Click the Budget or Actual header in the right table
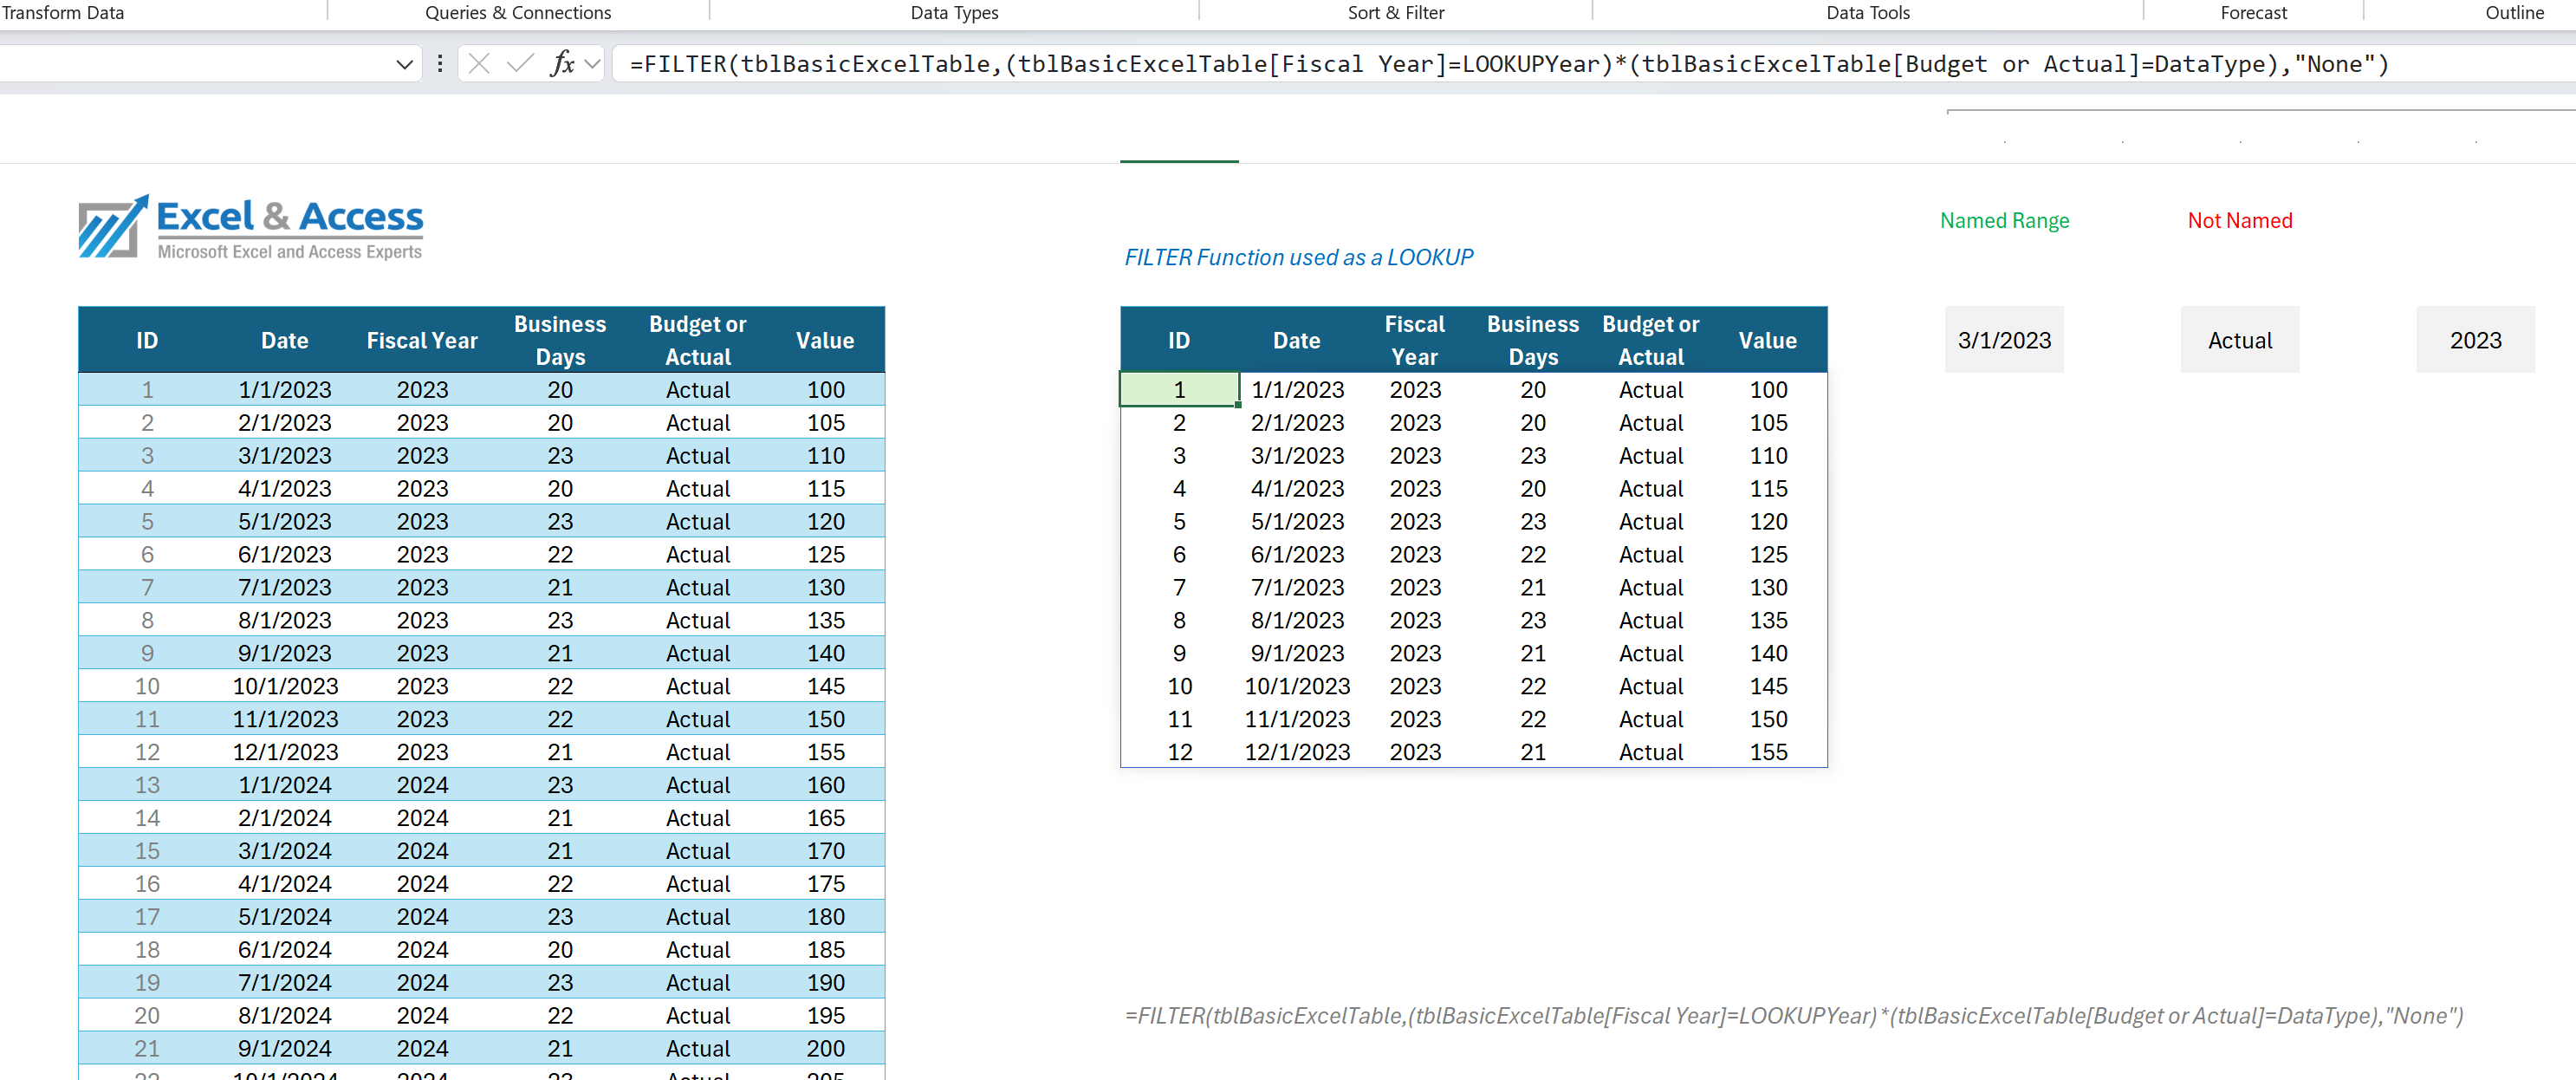The width and height of the screenshot is (2576, 1080). click(x=1651, y=340)
